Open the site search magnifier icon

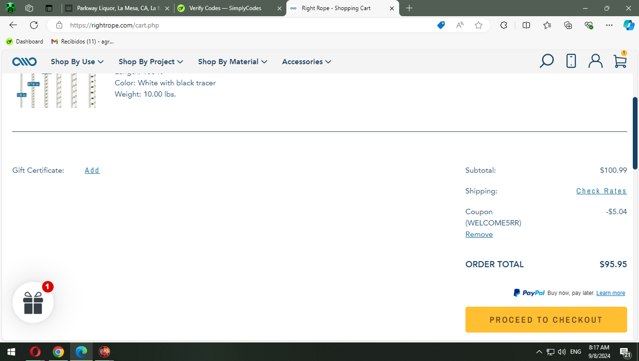[x=546, y=61]
